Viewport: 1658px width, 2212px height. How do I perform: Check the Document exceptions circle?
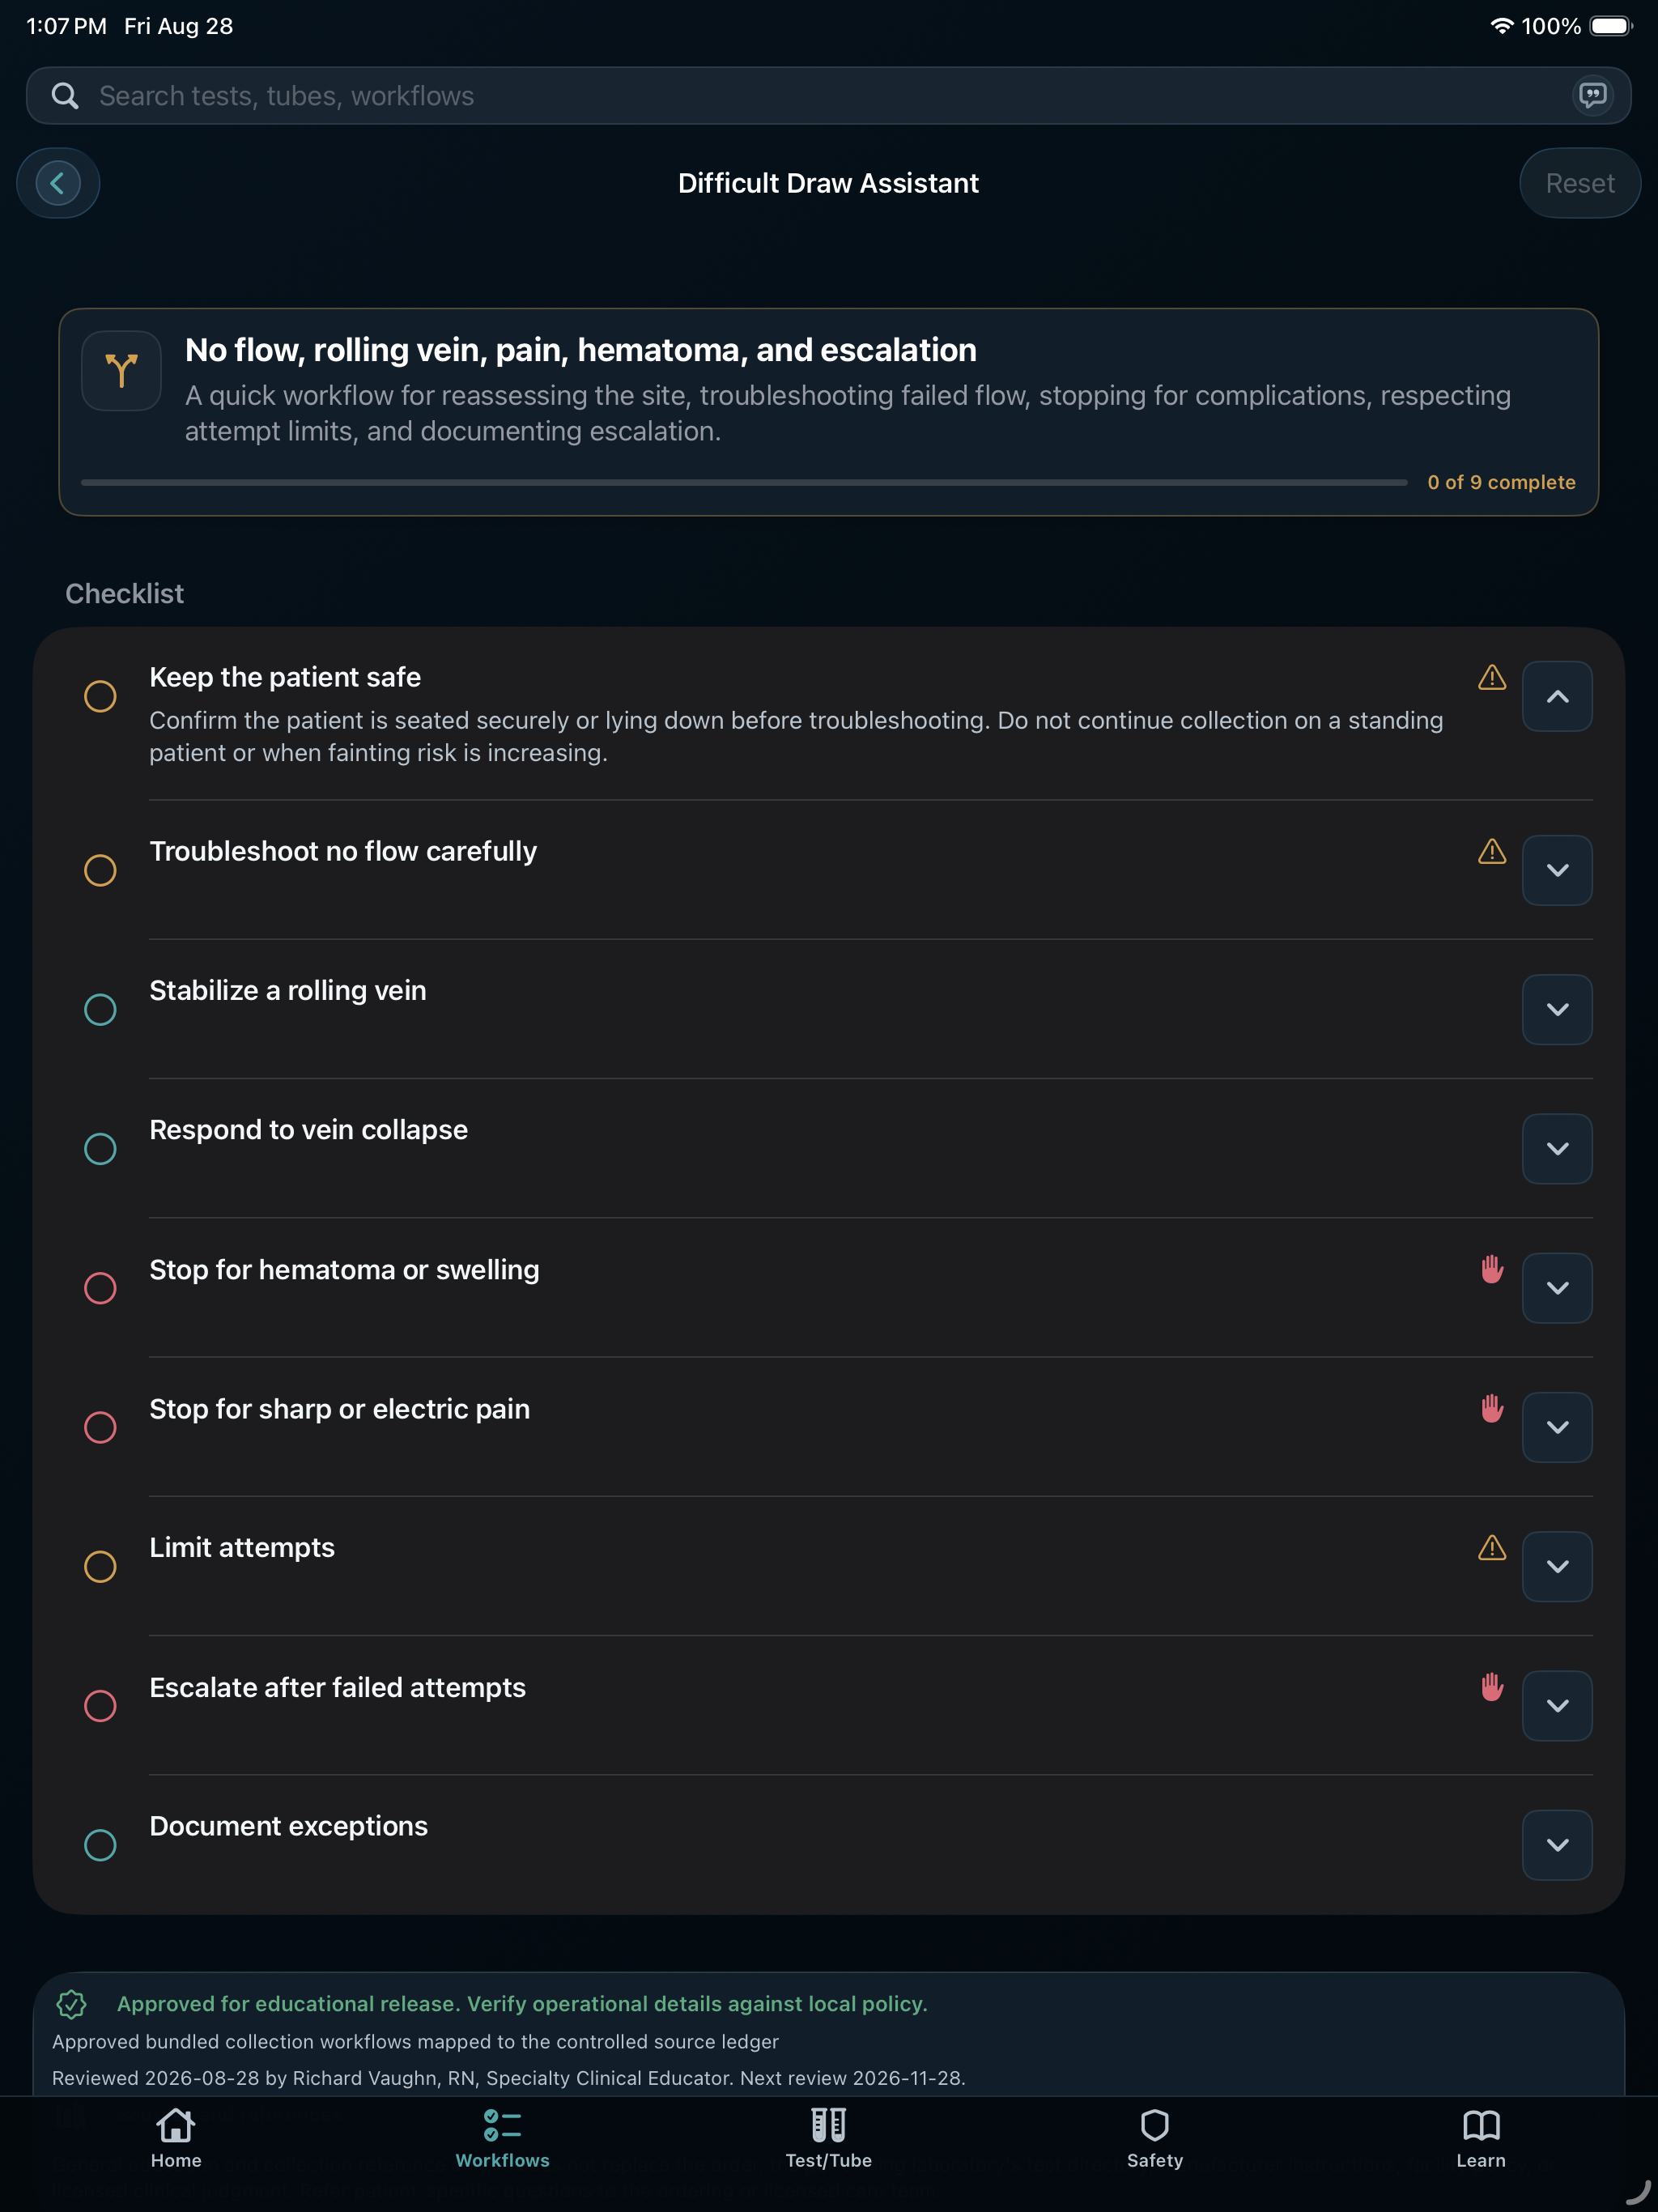pos(100,1845)
